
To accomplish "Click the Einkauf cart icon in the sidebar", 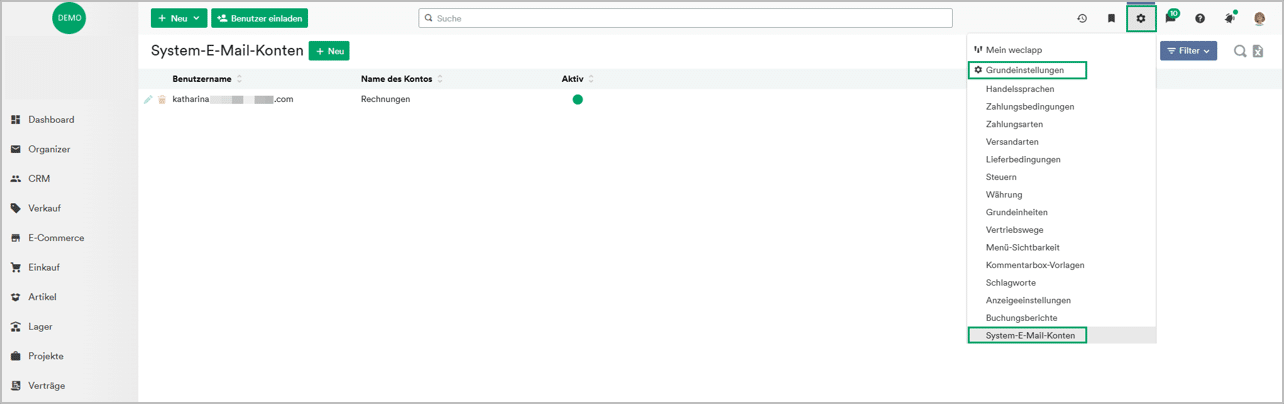I will [16, 267].
